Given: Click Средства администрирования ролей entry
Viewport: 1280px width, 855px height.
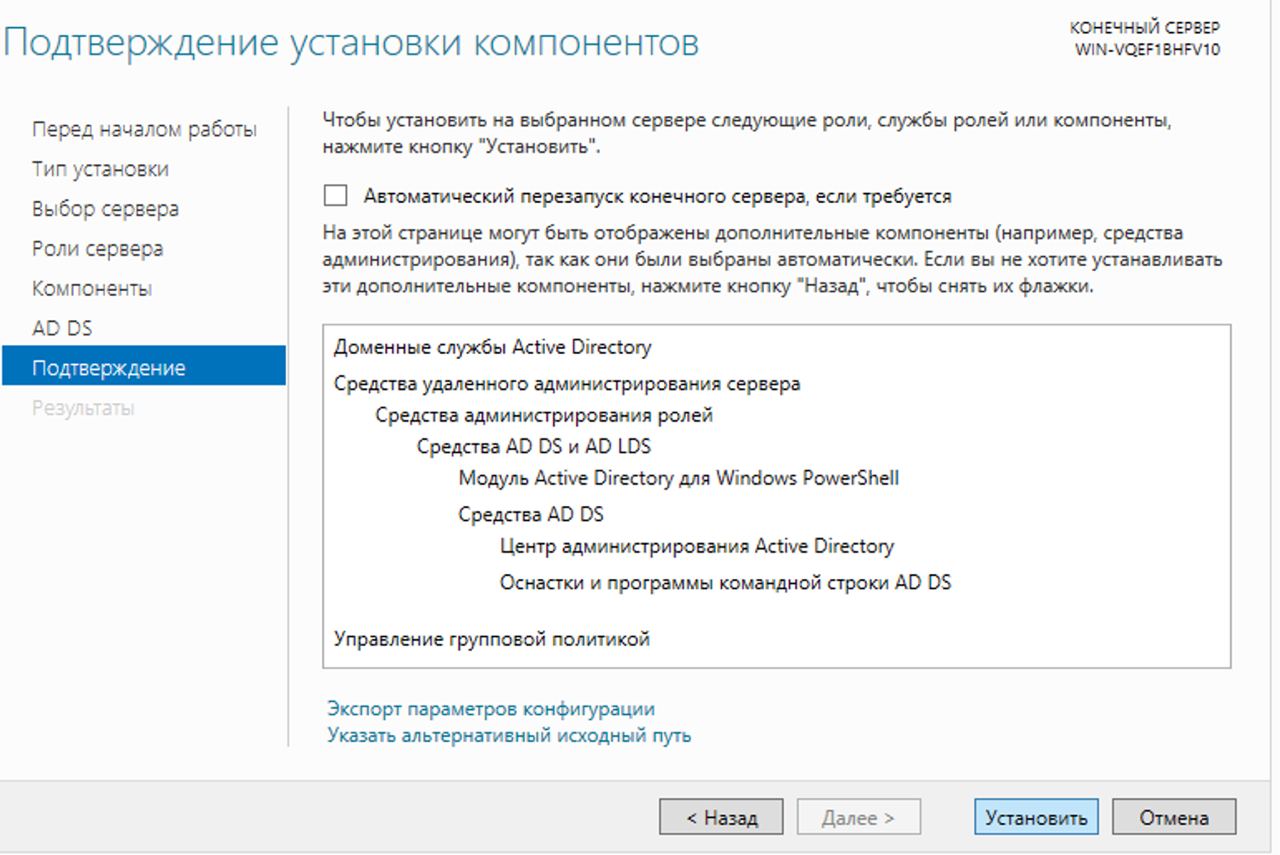Looking at the screenshot, I should 544,415.
